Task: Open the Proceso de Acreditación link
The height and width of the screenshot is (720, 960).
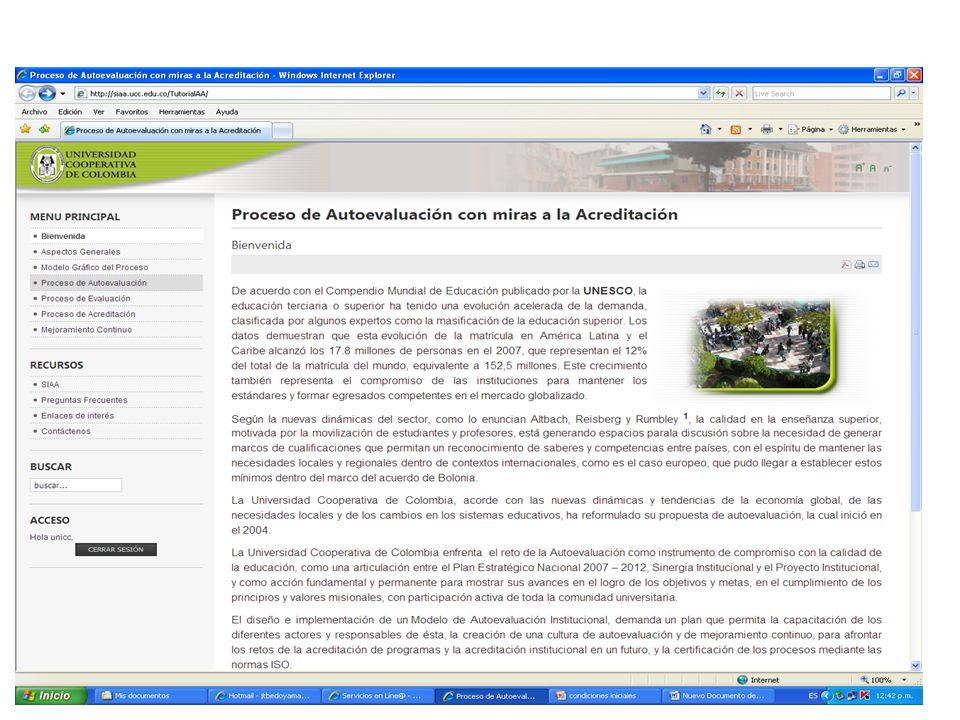Action: [88, 314]
